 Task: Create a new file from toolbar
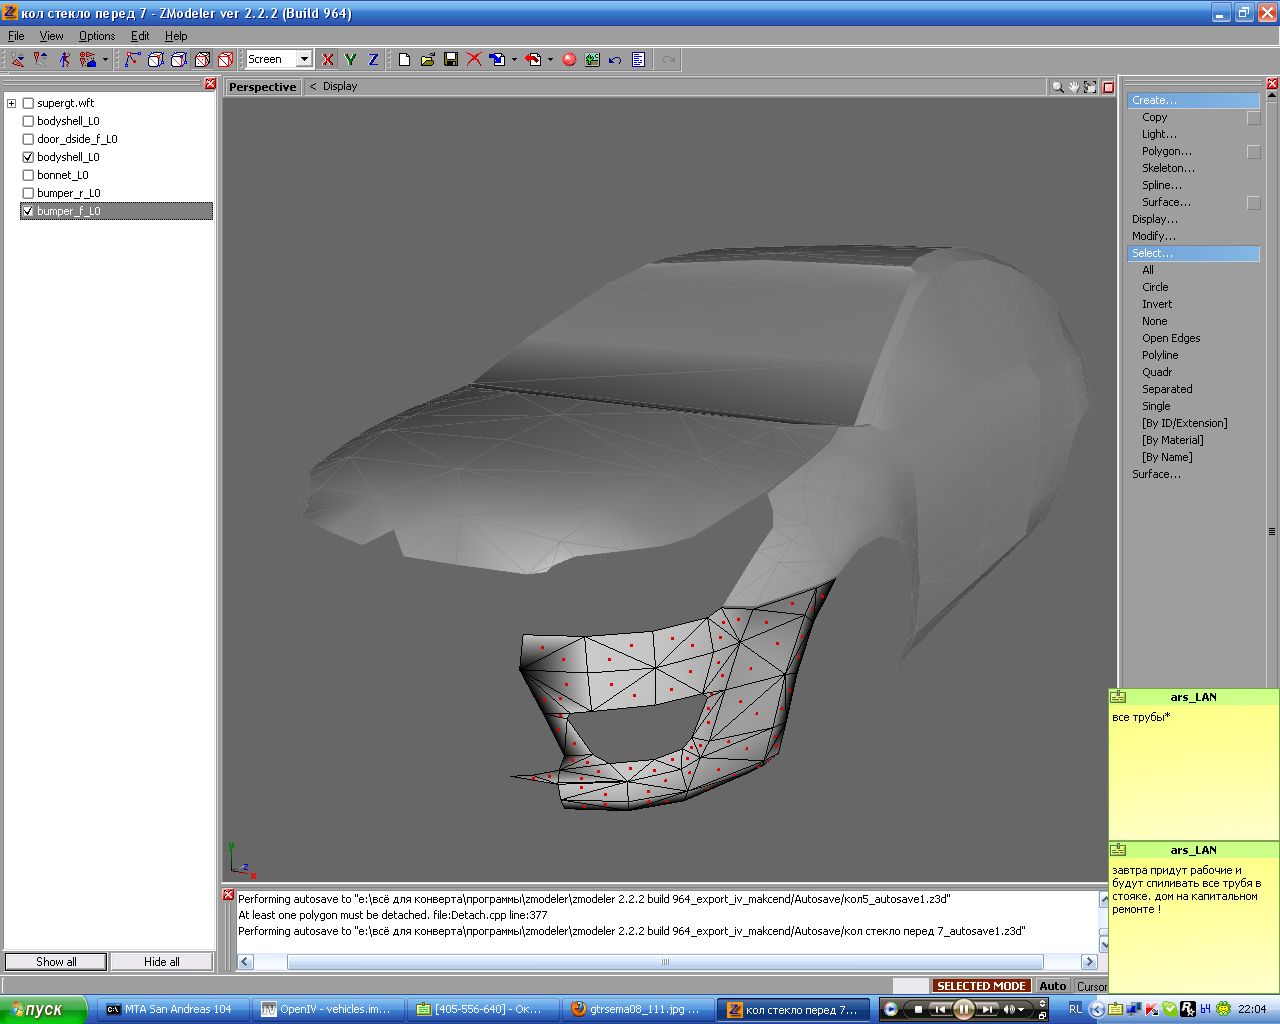point(404,60)
